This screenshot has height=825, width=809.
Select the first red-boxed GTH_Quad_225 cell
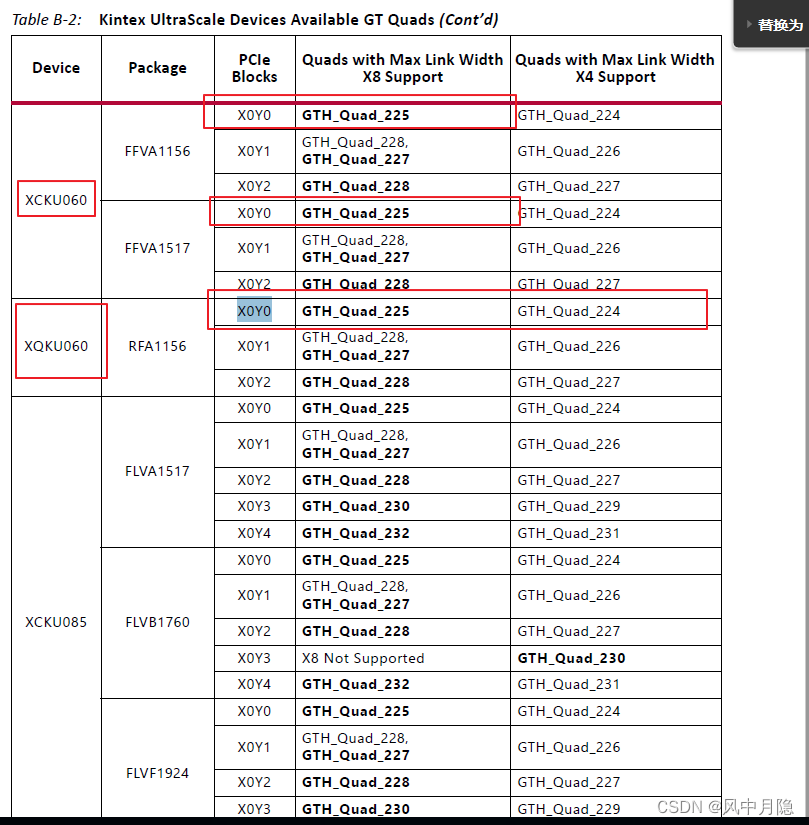356,114
